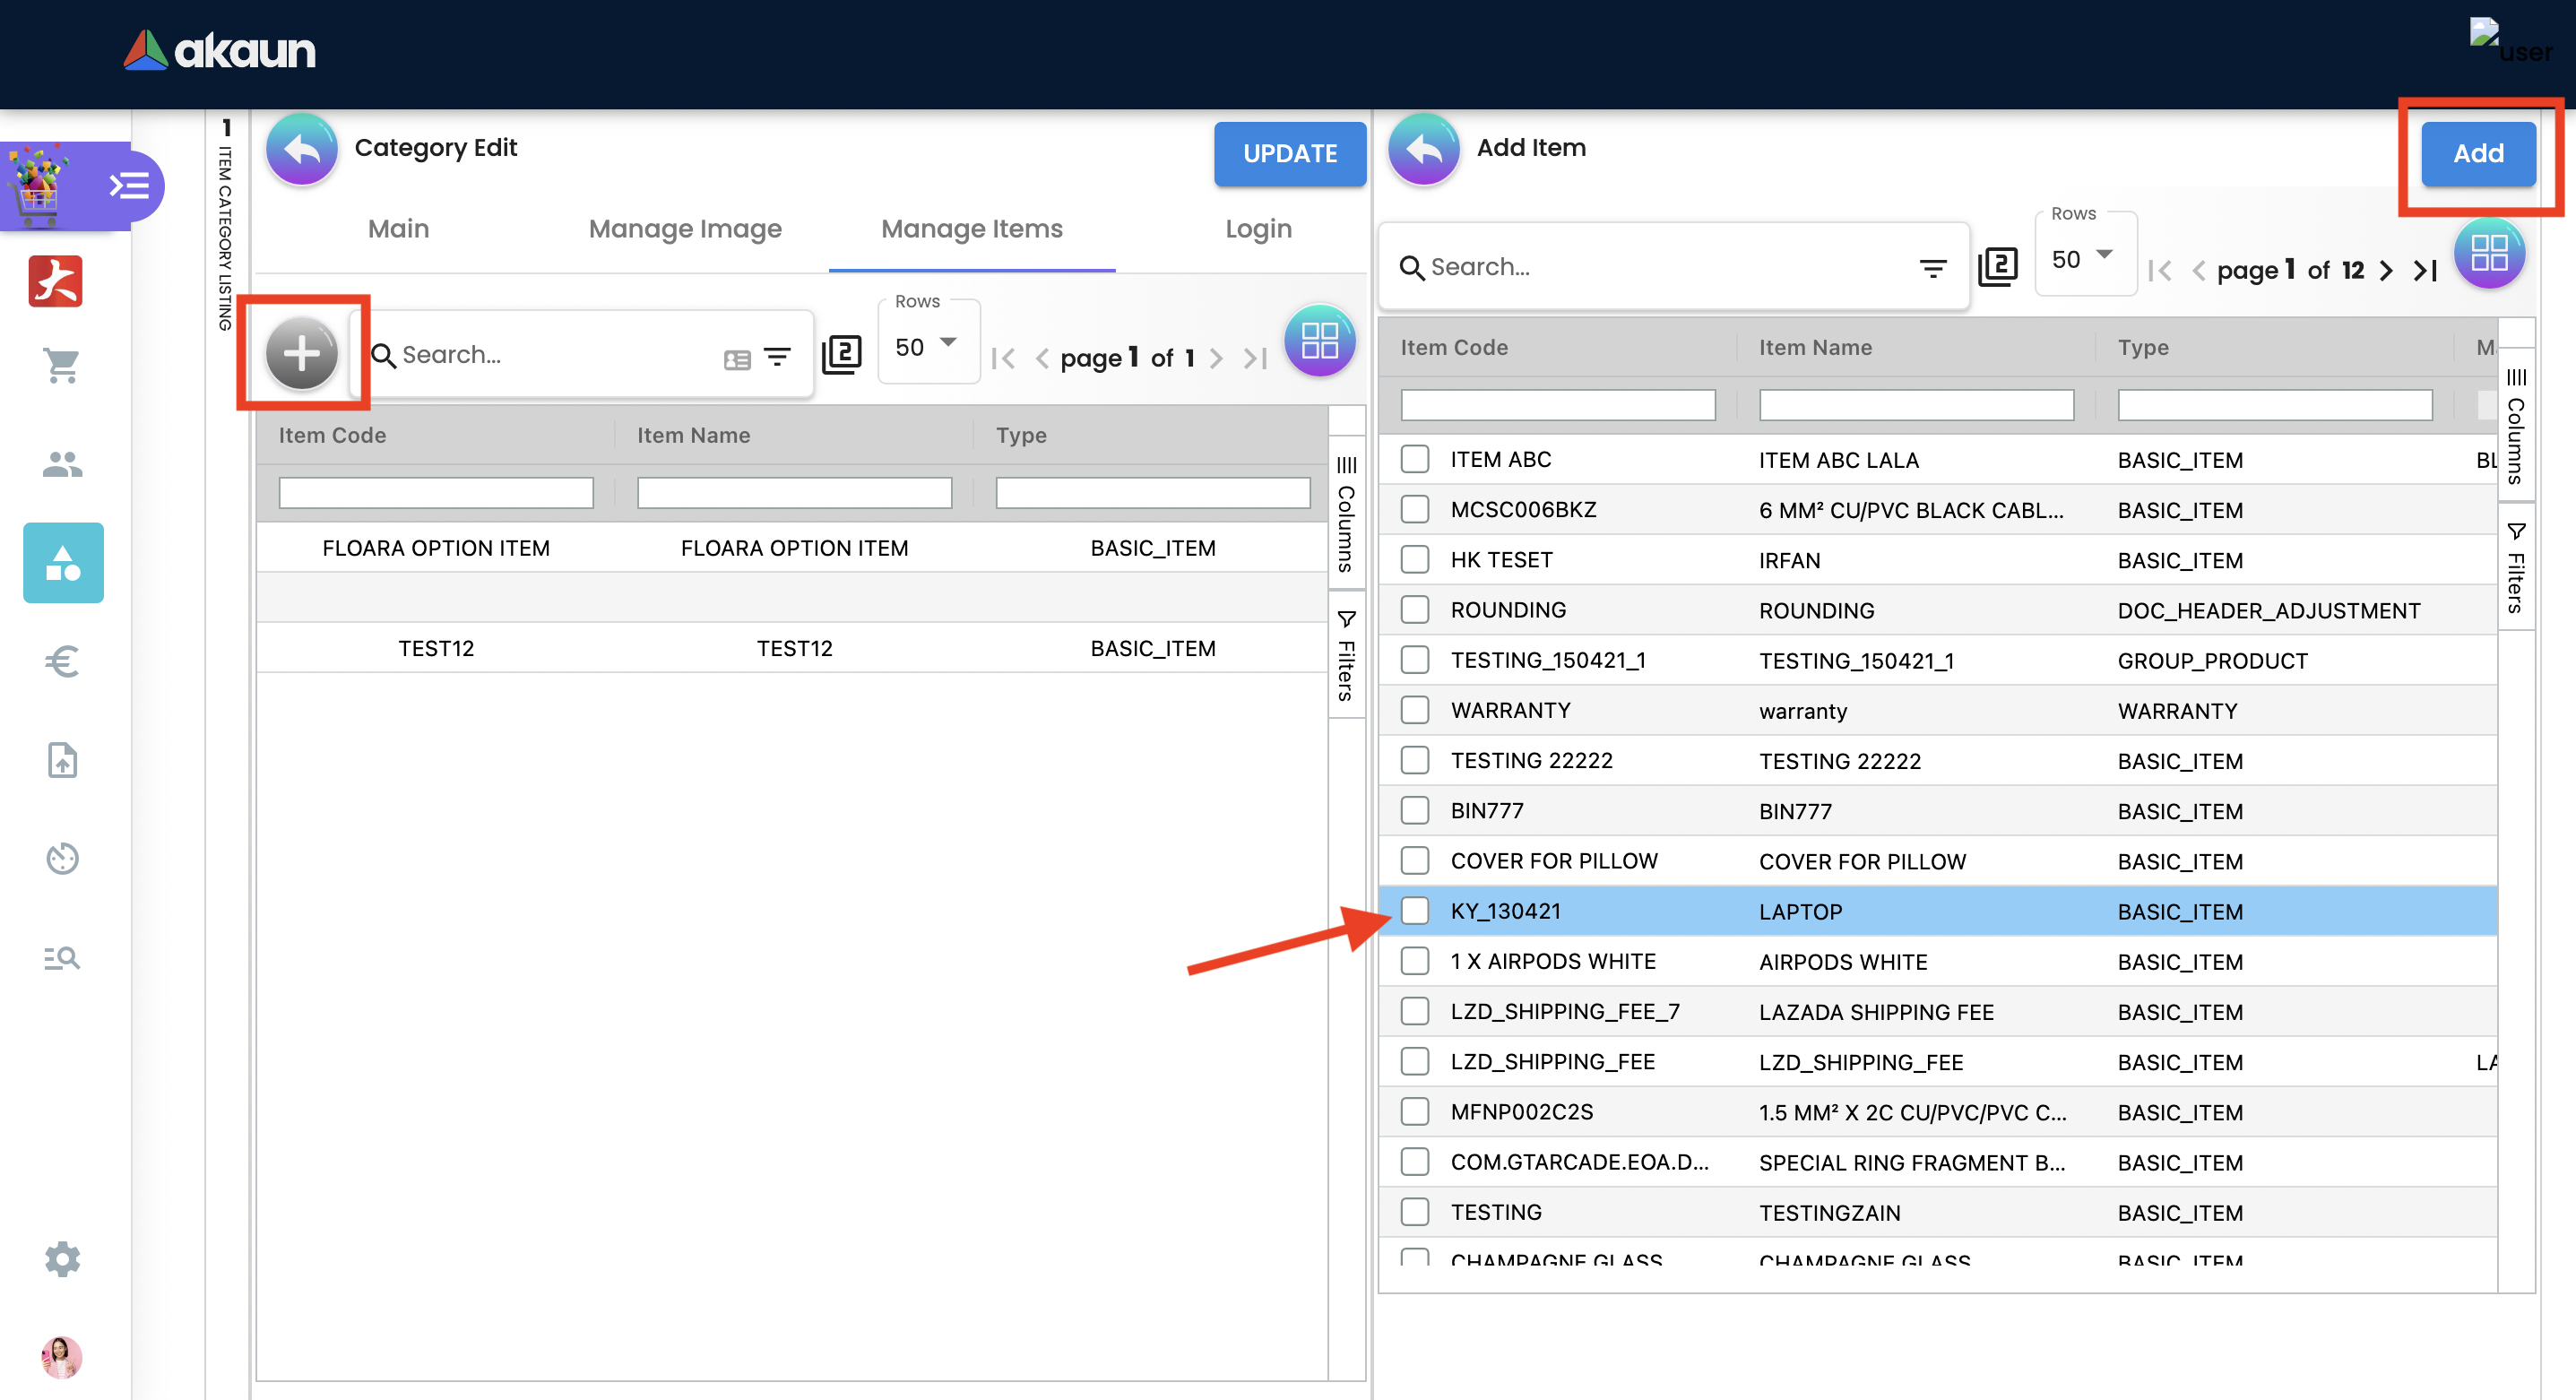Tick the ITEM ABC row checkbox
The height and width of the screenshot is (1400, 2576).
pos(1414,459)
